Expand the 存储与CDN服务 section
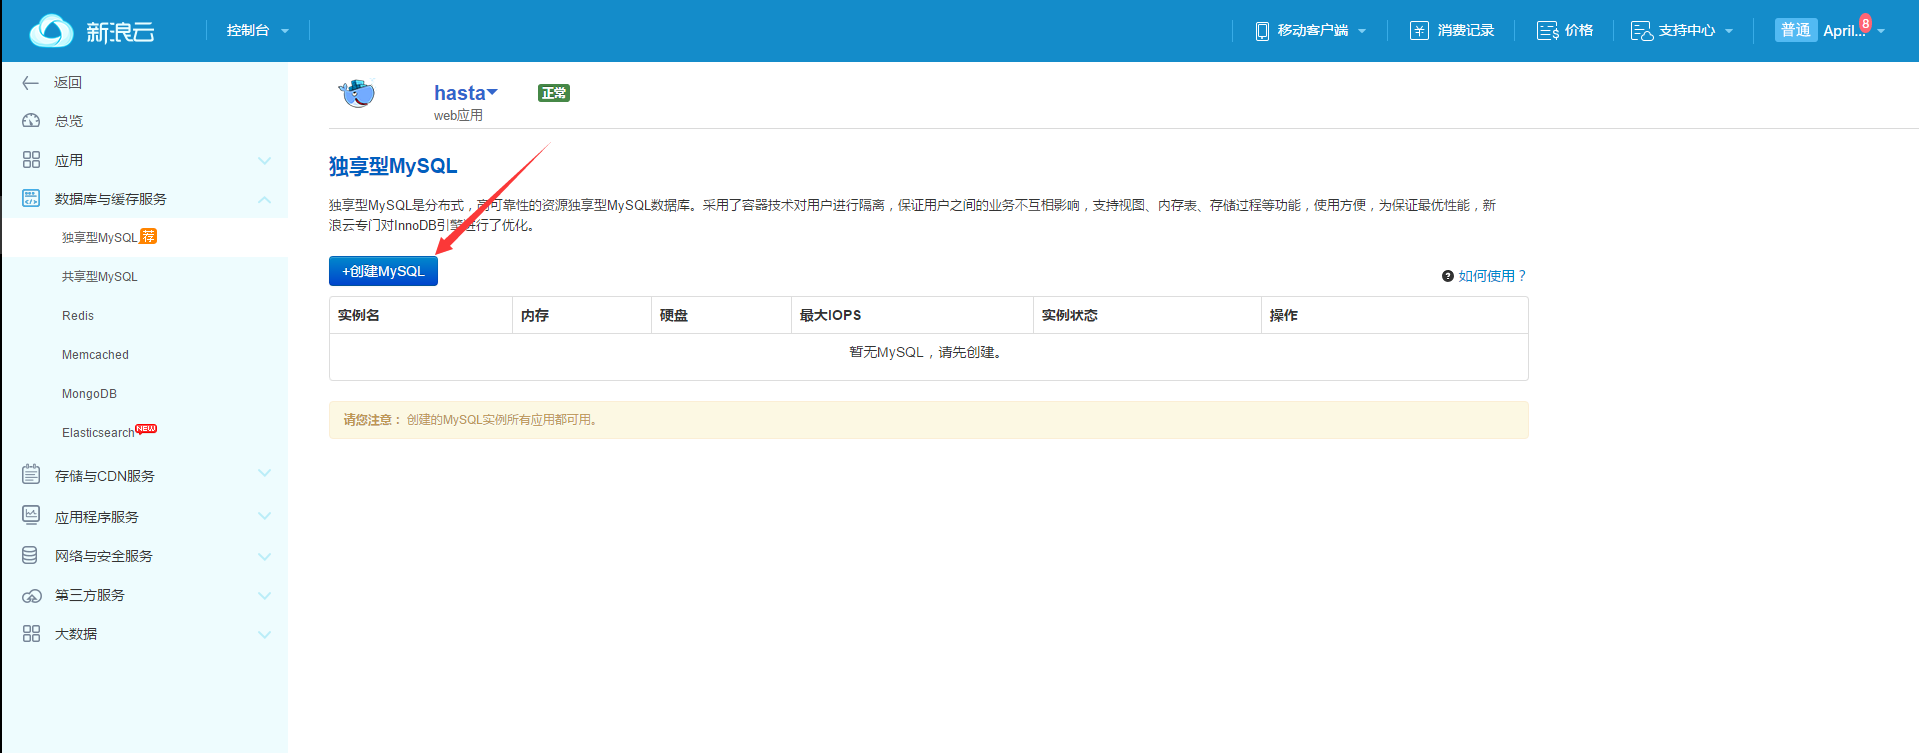The height and width of the screenshot is (753, 1919). click(264, 473)
